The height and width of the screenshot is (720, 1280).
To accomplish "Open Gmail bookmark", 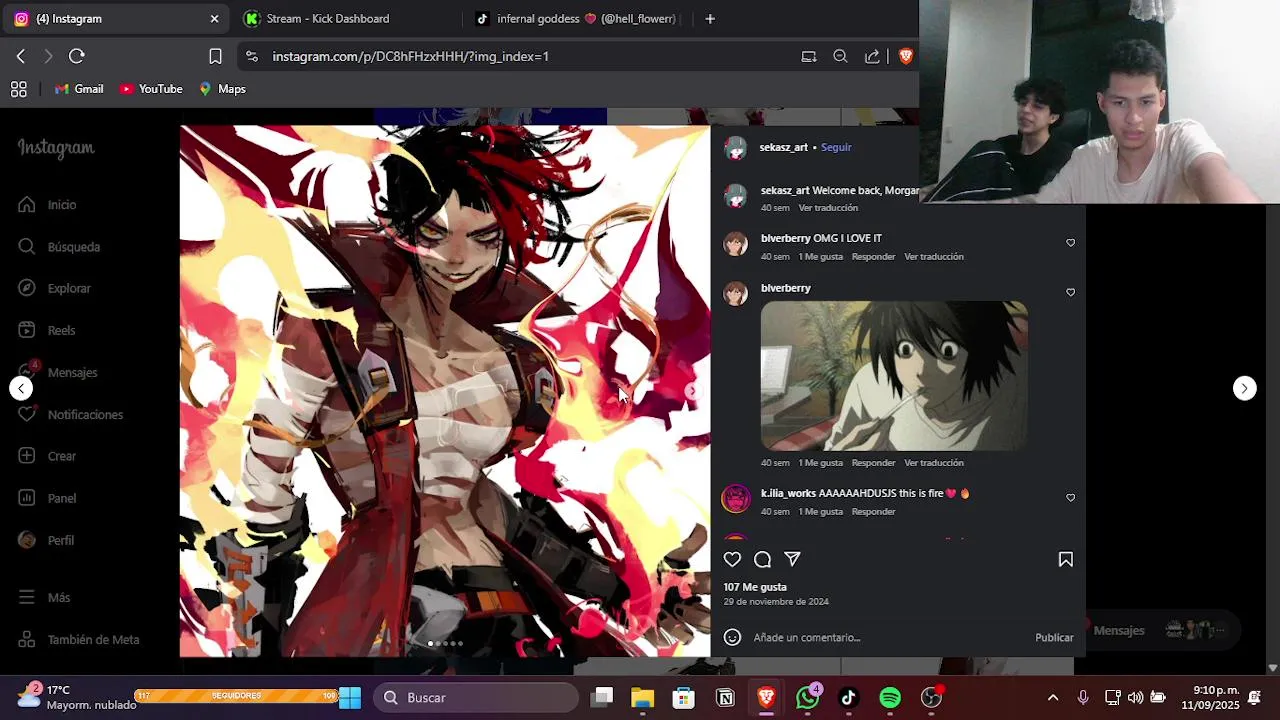I will pos(79,89).
